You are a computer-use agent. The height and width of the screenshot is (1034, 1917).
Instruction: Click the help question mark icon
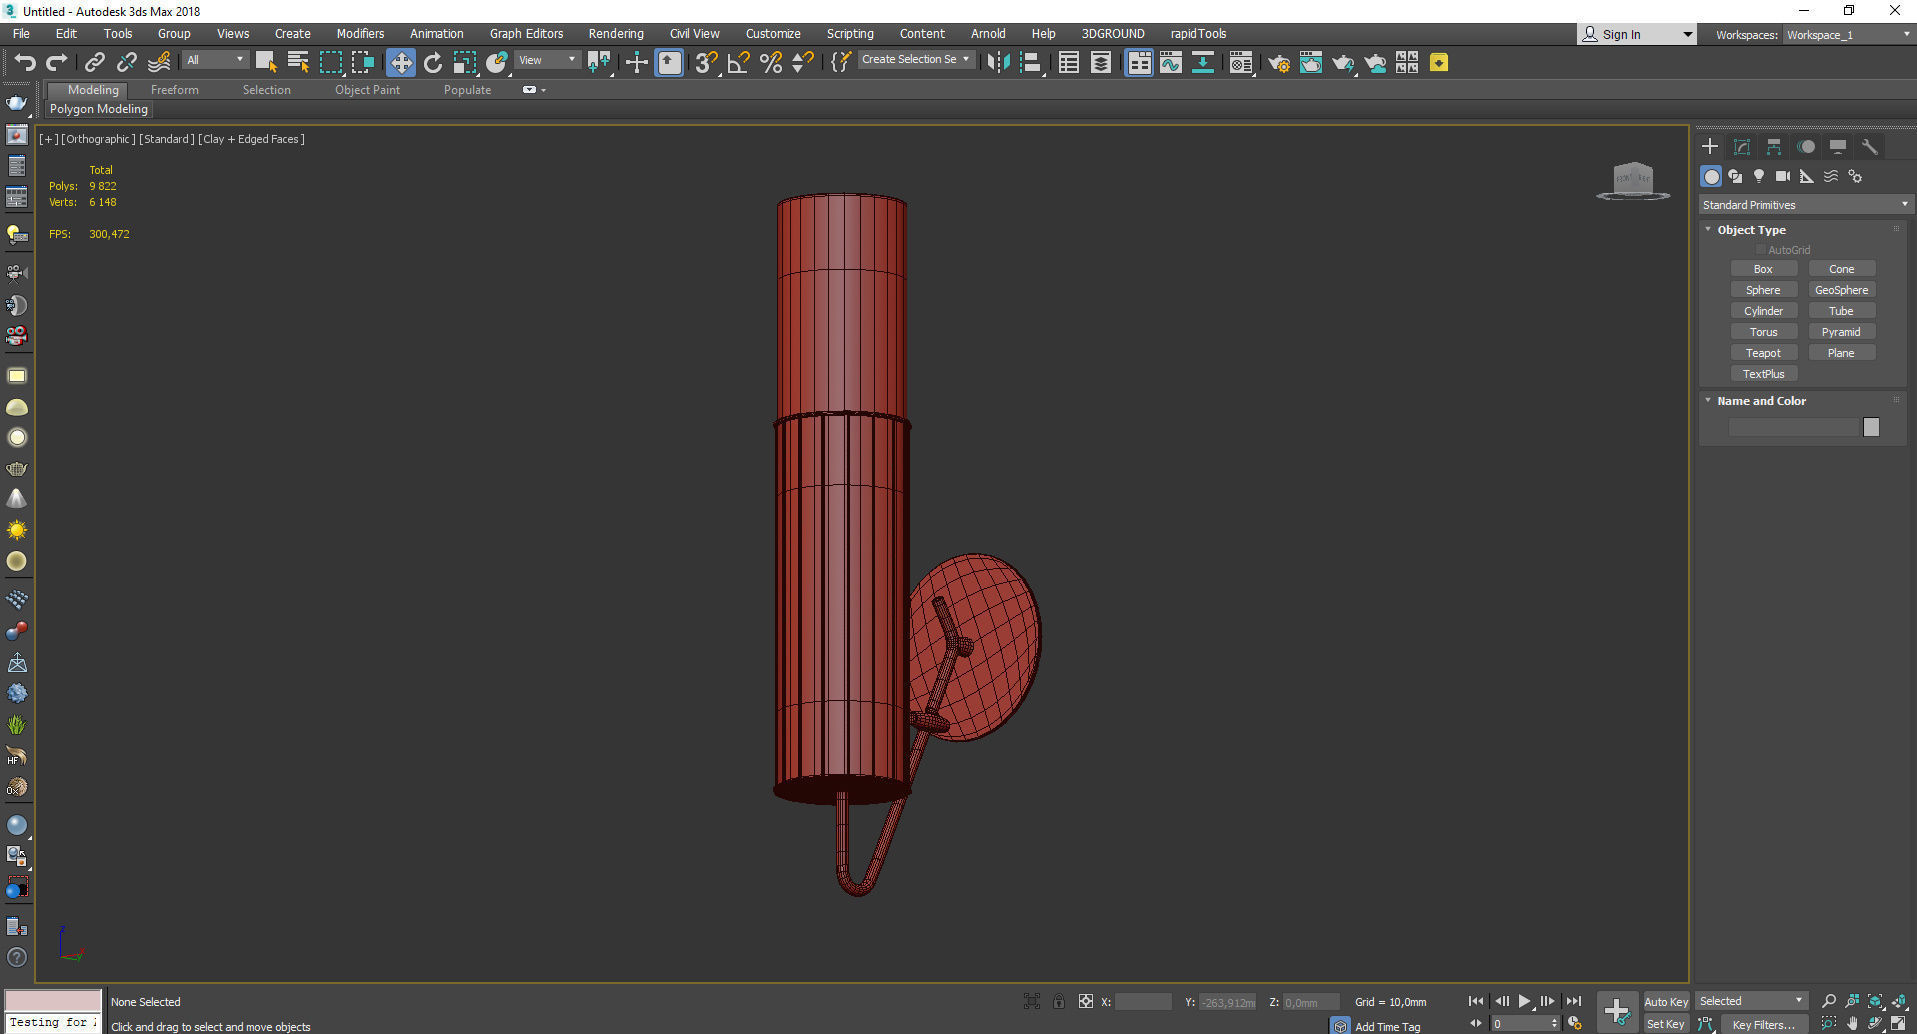(17, 957)
